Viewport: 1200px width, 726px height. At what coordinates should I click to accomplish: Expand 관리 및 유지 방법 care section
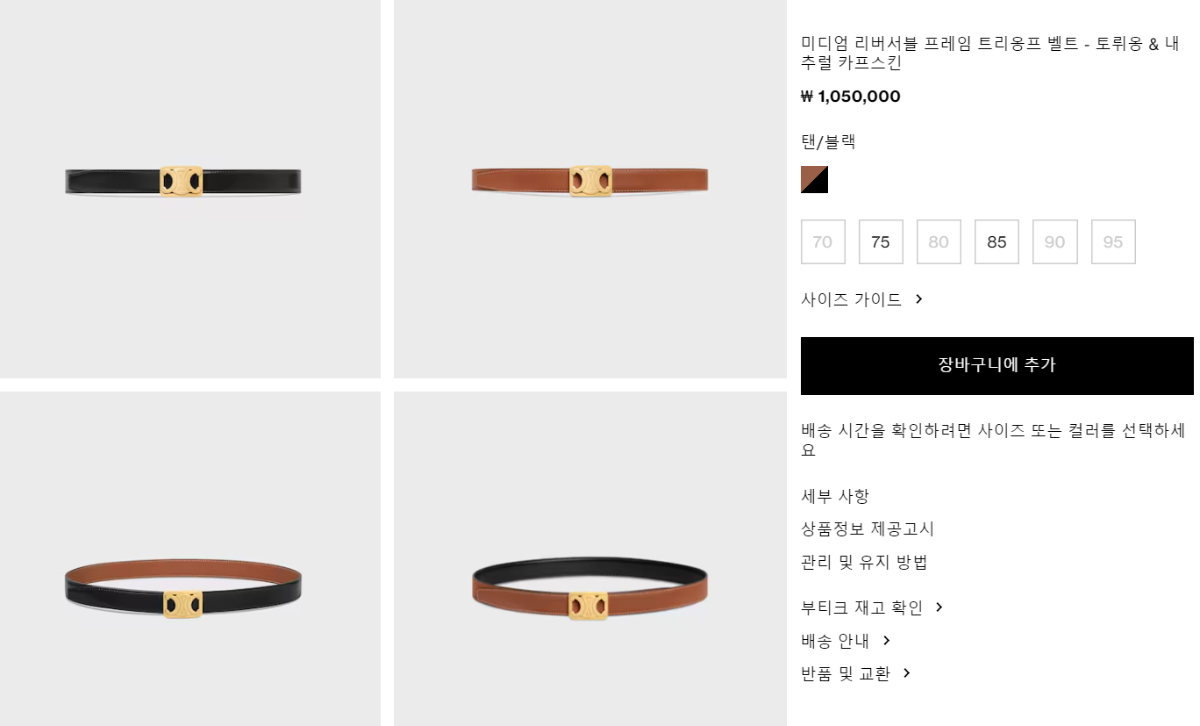[864, 562]
